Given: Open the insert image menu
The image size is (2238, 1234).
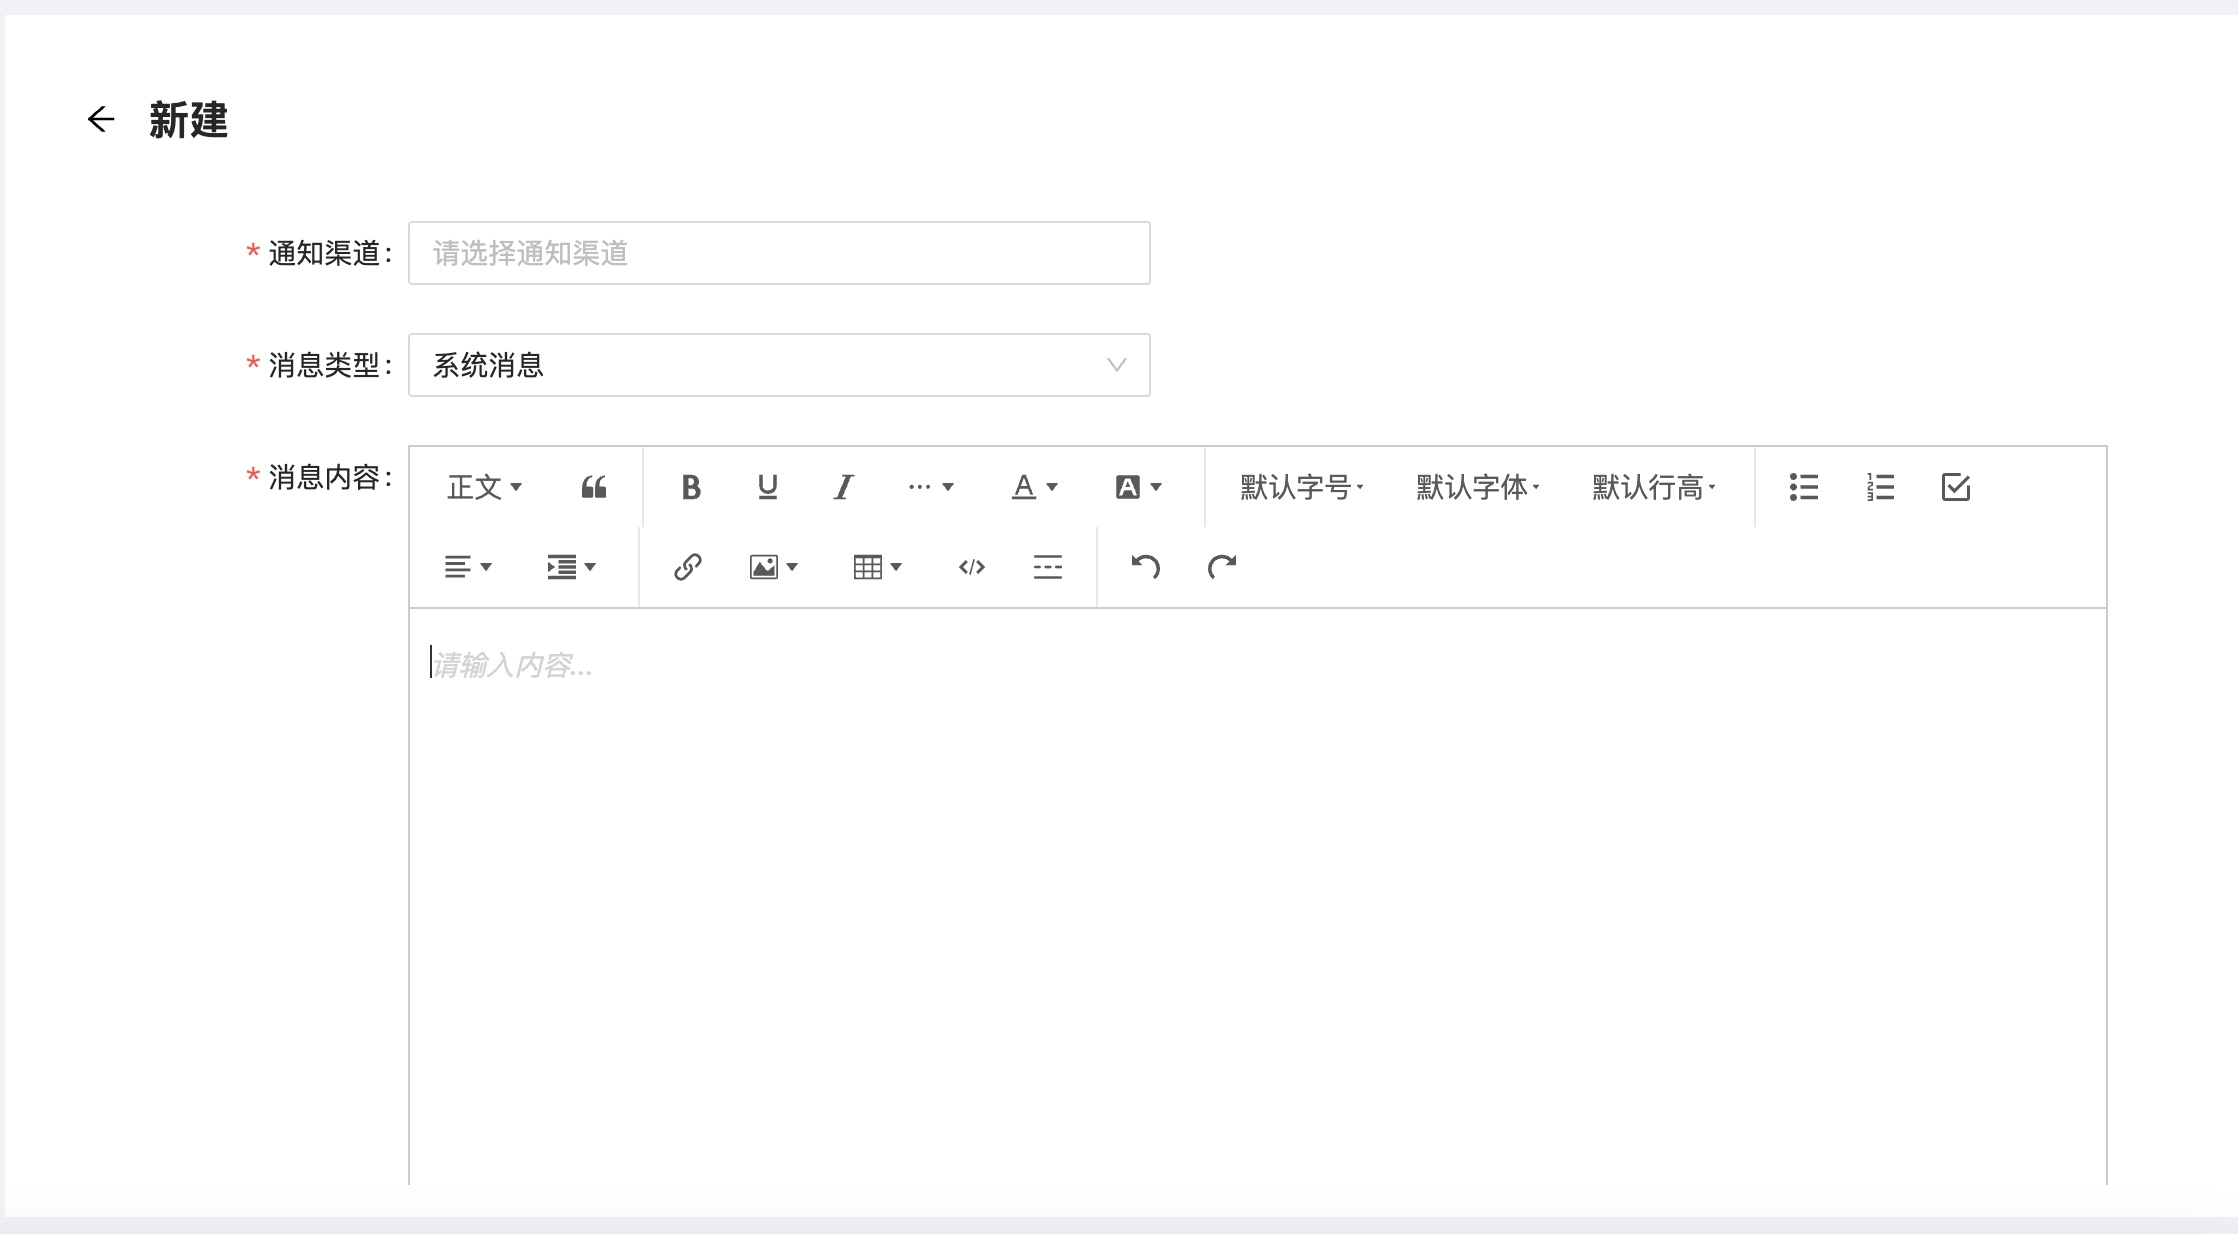Looking at the screenshot, I should 774,567.
